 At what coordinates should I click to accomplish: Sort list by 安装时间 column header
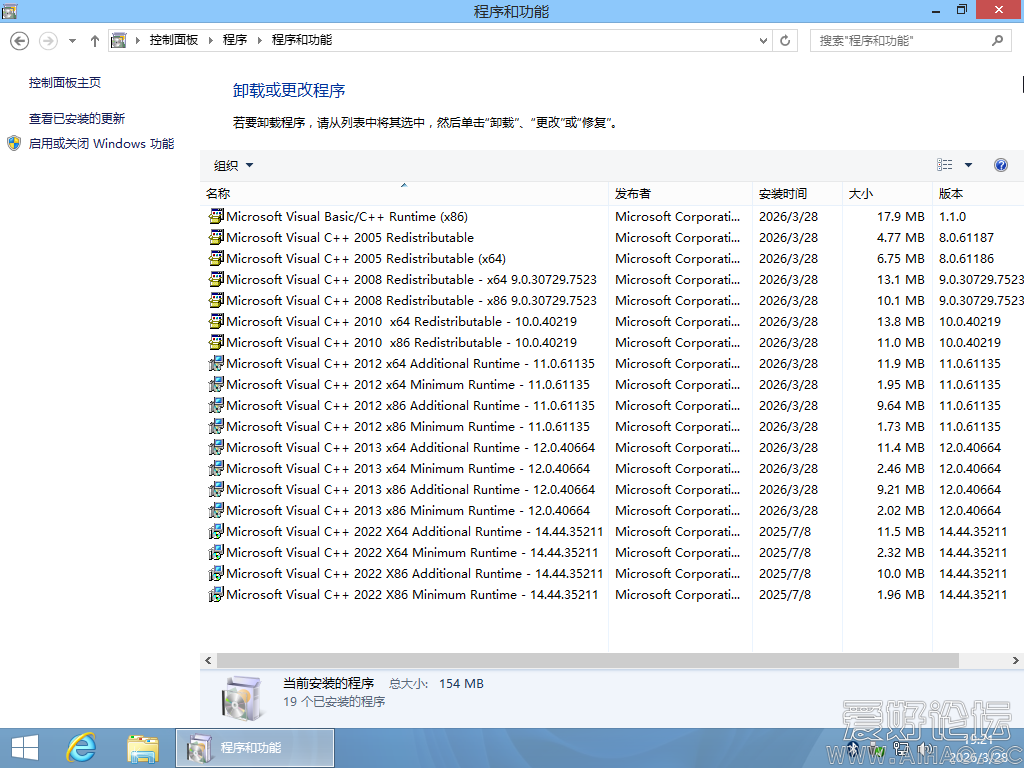click(797, 193)
